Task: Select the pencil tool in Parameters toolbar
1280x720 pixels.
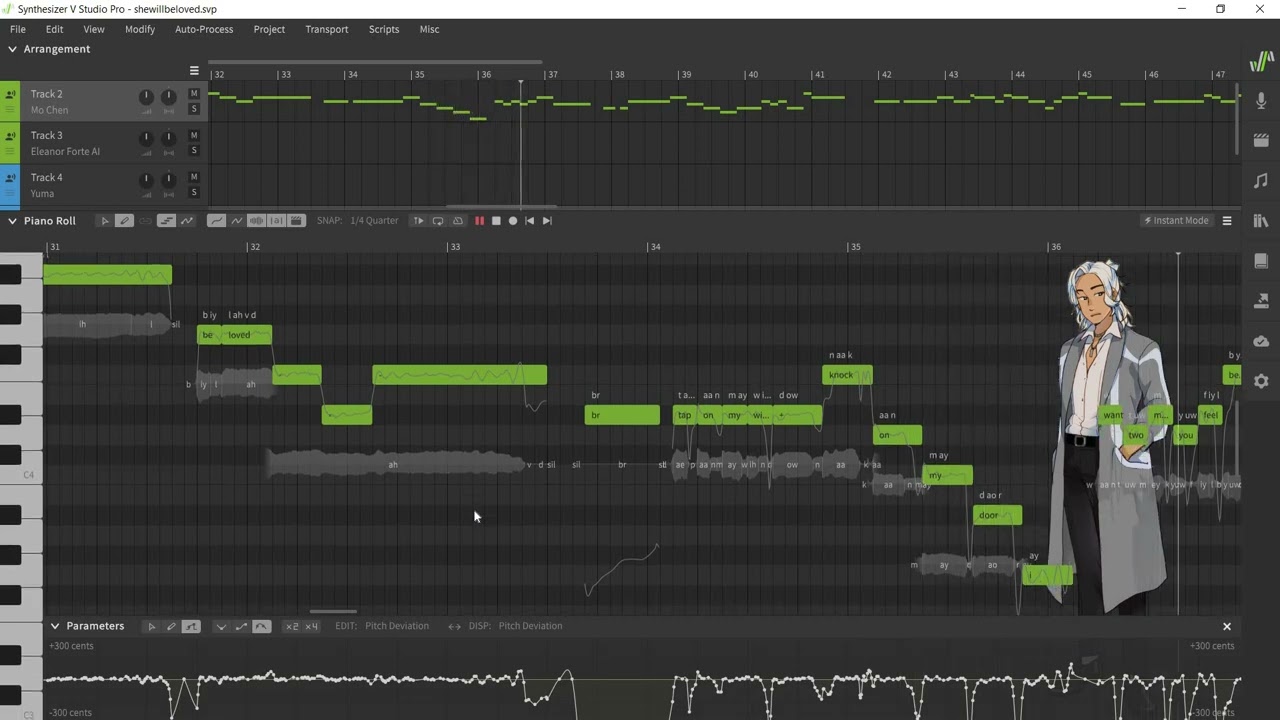Action: (x=171, y=626)
